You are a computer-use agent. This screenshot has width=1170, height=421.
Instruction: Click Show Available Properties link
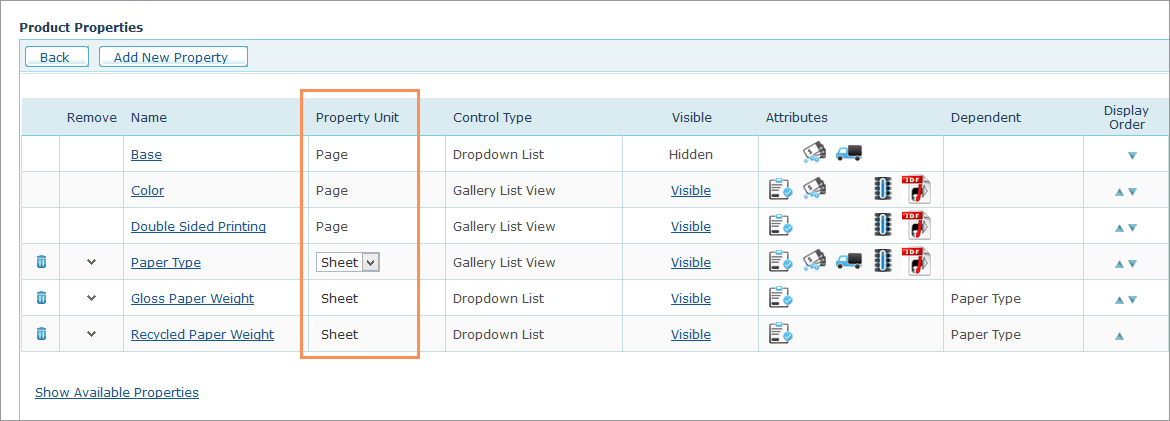pos(117,392)
